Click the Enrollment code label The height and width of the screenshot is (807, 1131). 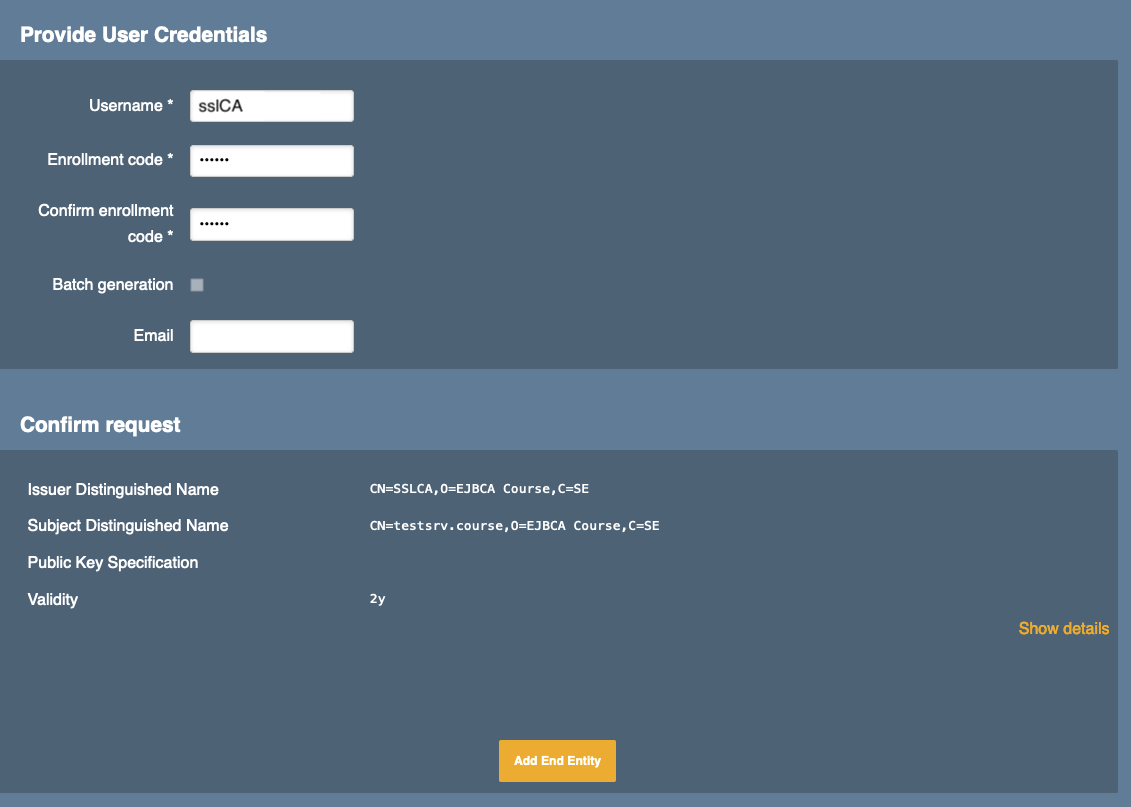pos(110,159)
